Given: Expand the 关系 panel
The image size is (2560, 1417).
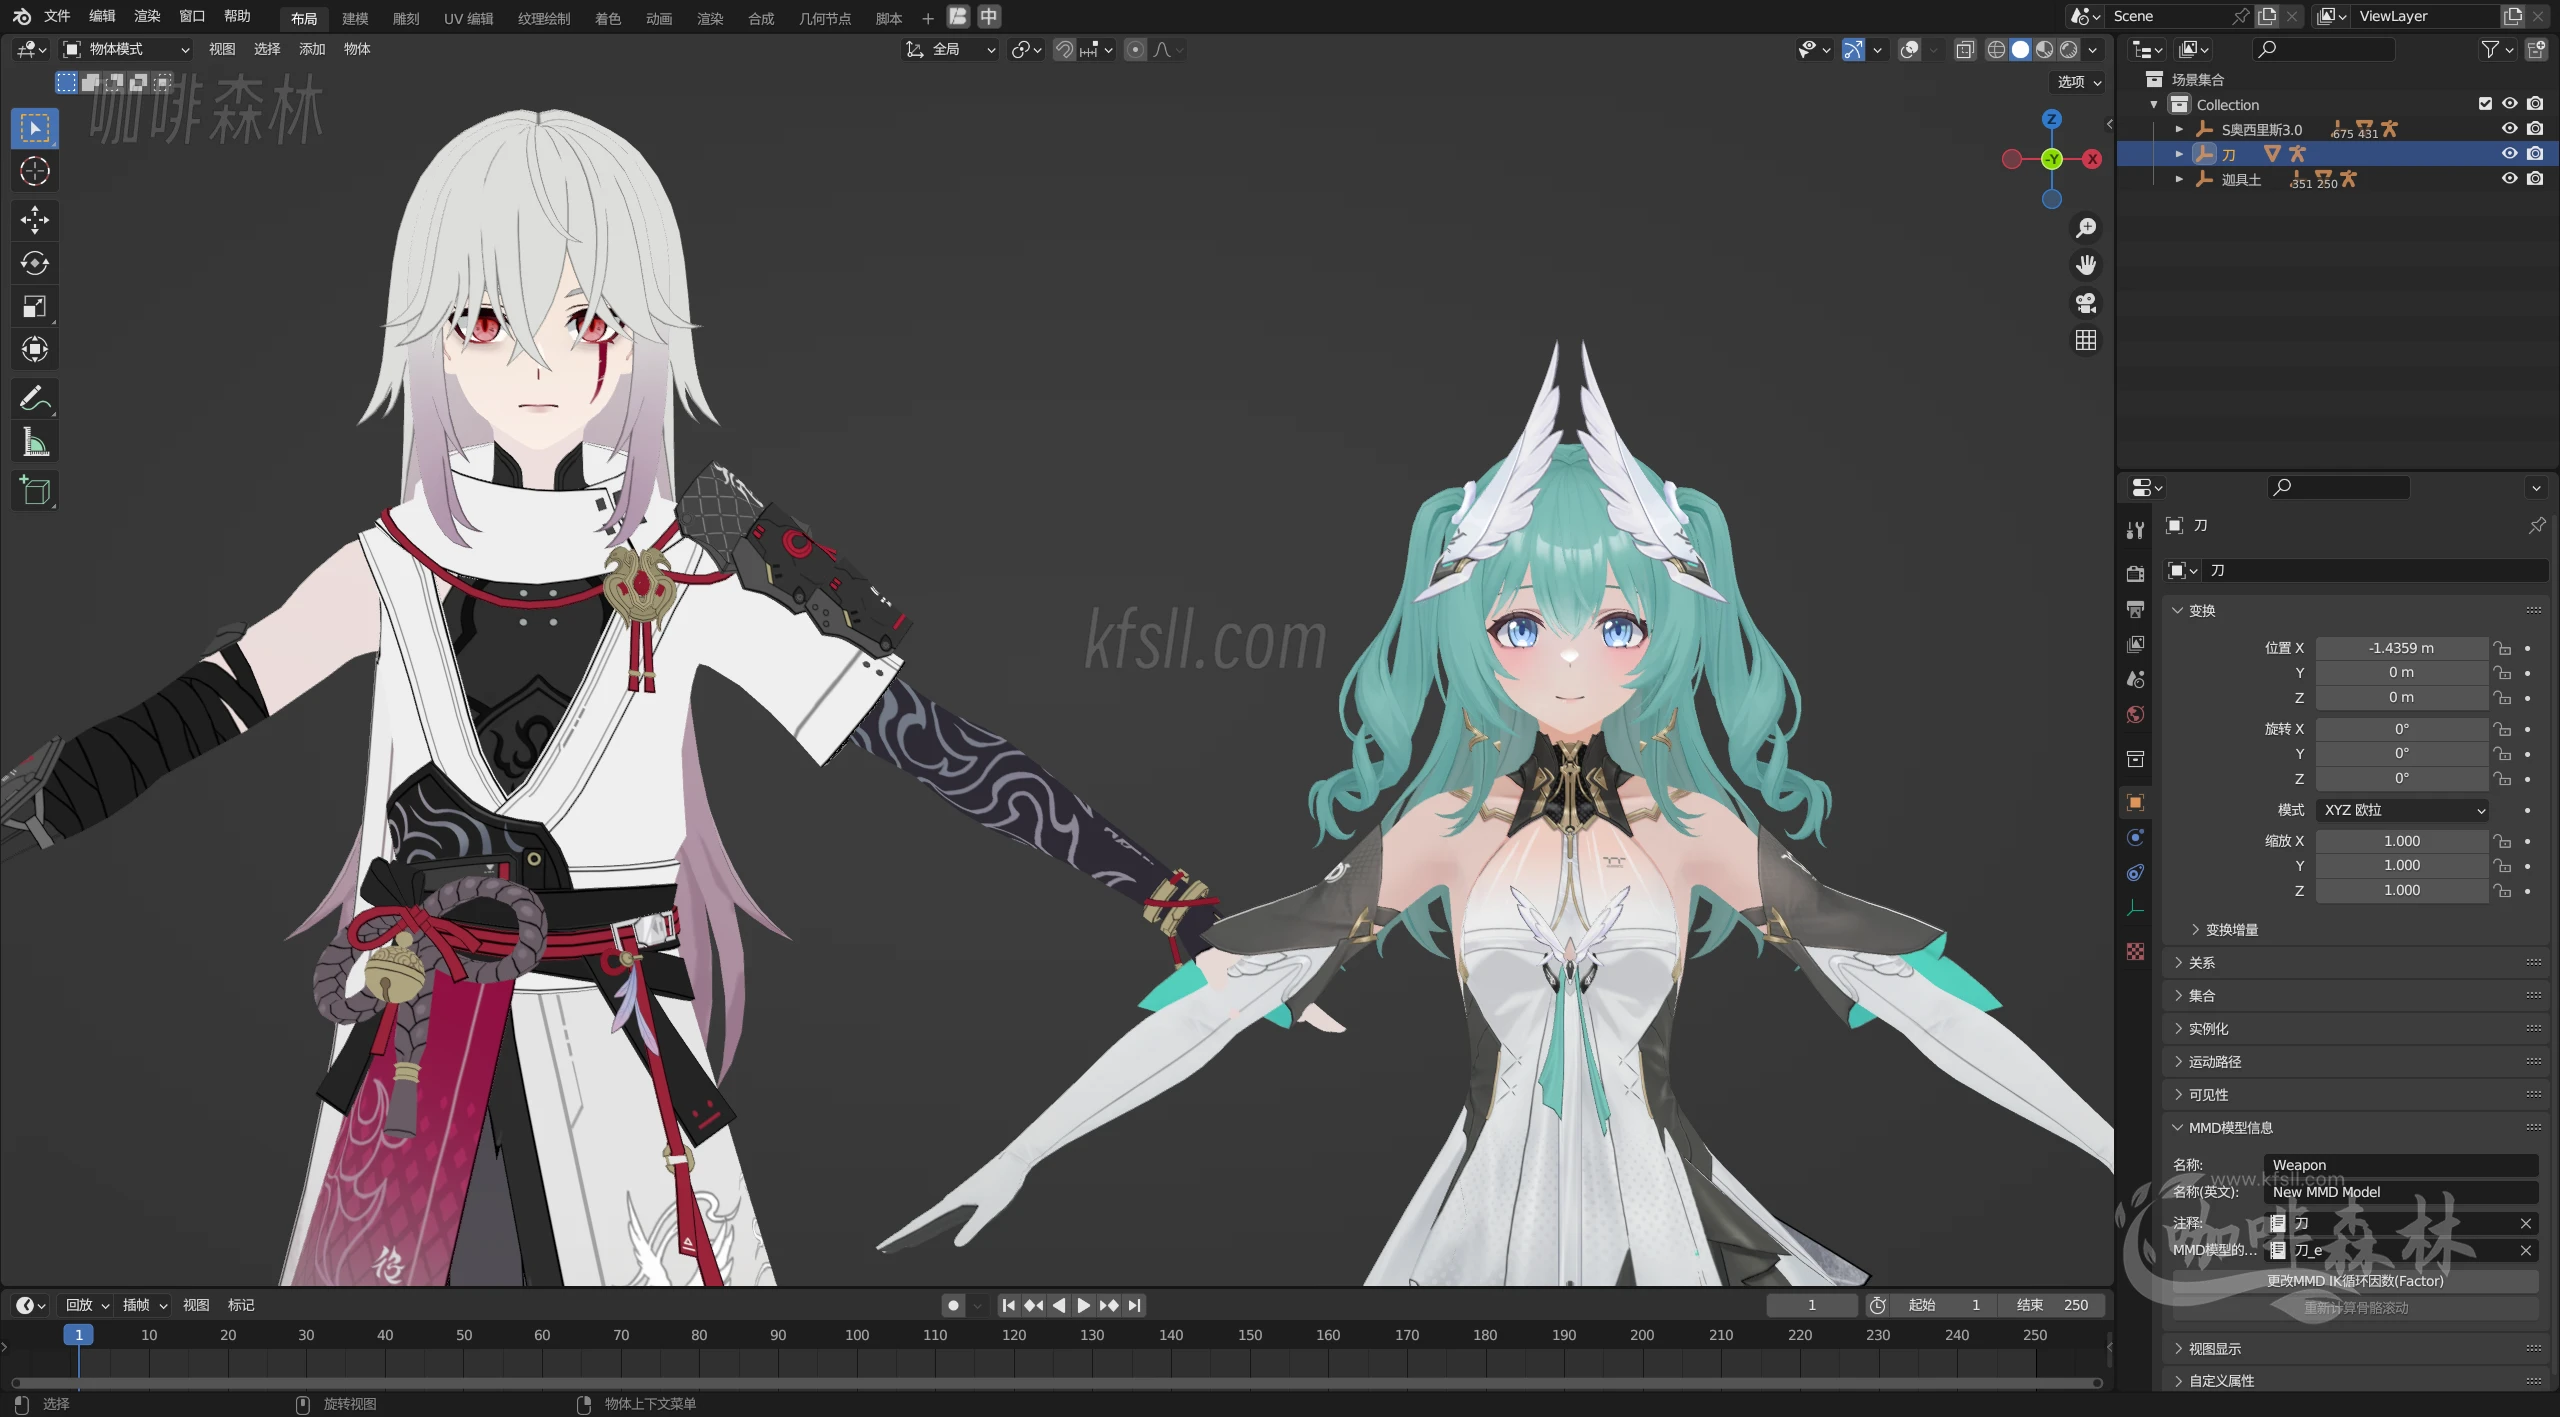Looking at the screenshot, I should (2354, 962).
